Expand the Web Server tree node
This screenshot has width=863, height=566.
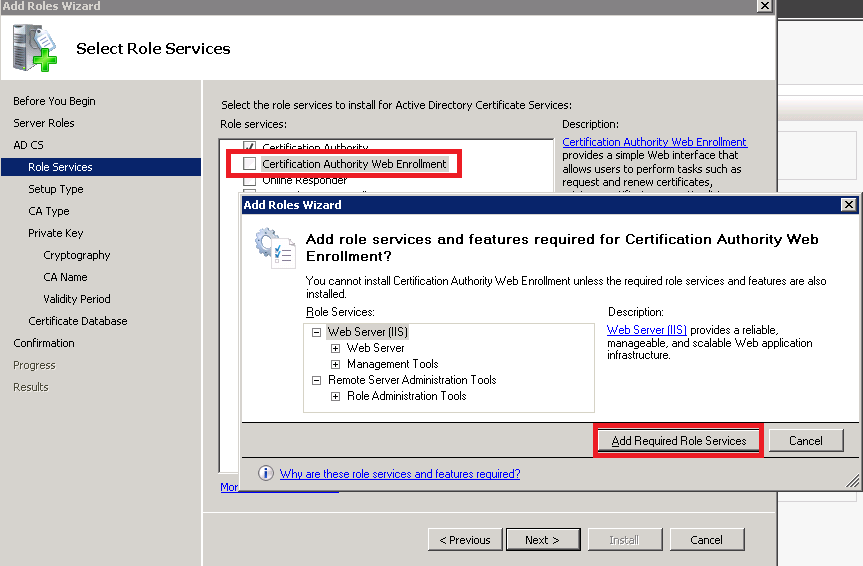335,348
